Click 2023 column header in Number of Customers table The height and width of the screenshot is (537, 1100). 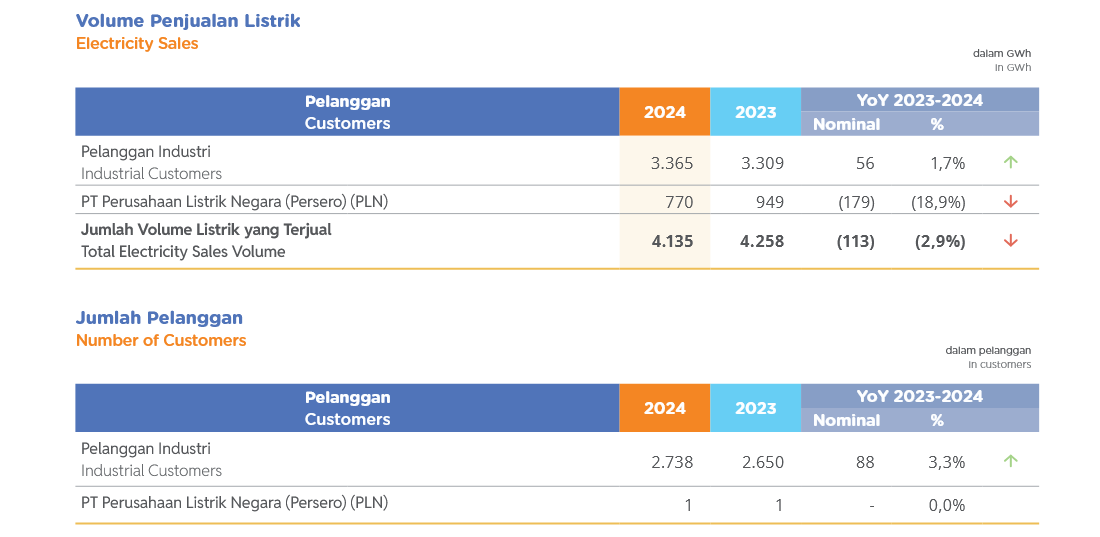click(x=755, y=408)
